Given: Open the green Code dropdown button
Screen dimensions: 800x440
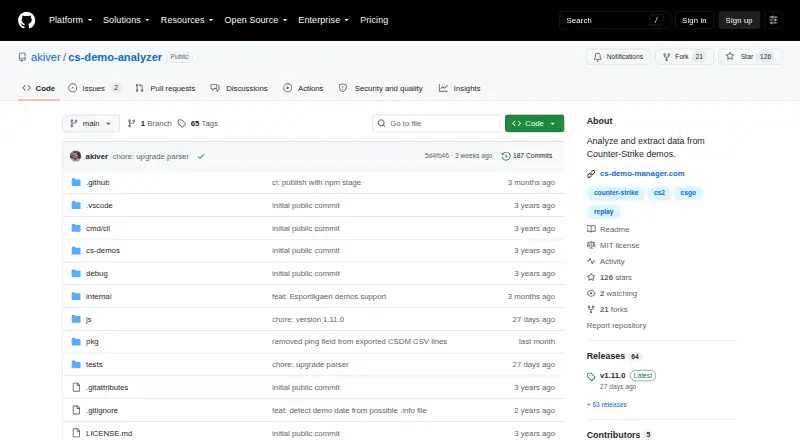Looking at the screenshot, I should [x=534, y=124].
